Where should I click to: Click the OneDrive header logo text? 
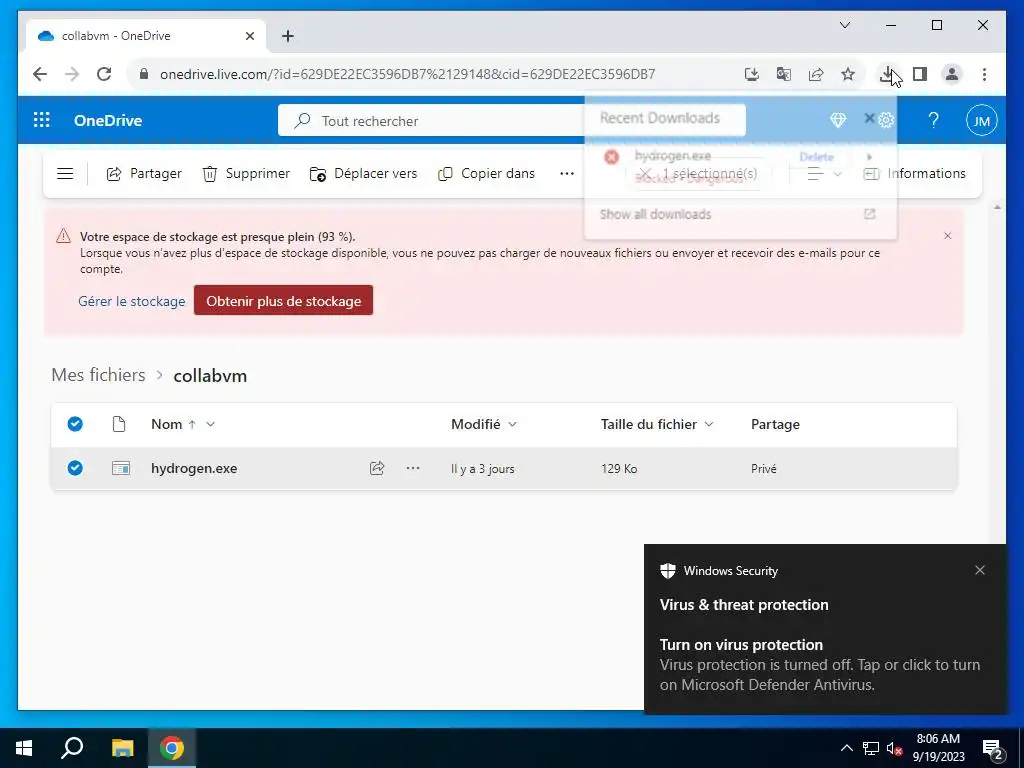click(108, 121)
